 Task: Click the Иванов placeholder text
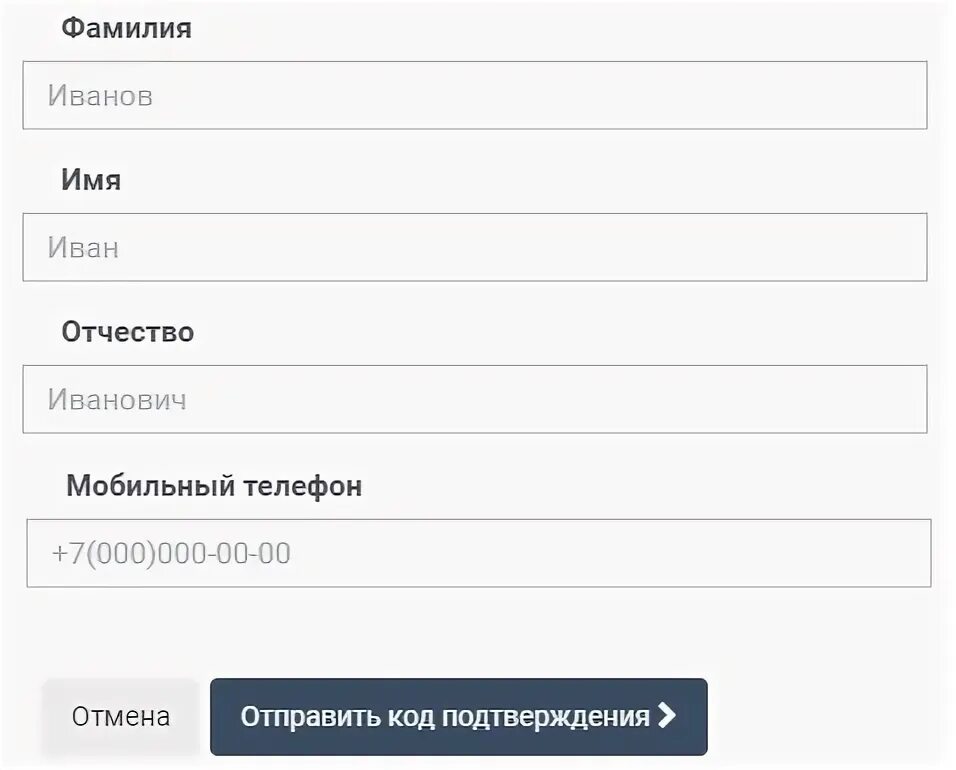coord(100,97)
